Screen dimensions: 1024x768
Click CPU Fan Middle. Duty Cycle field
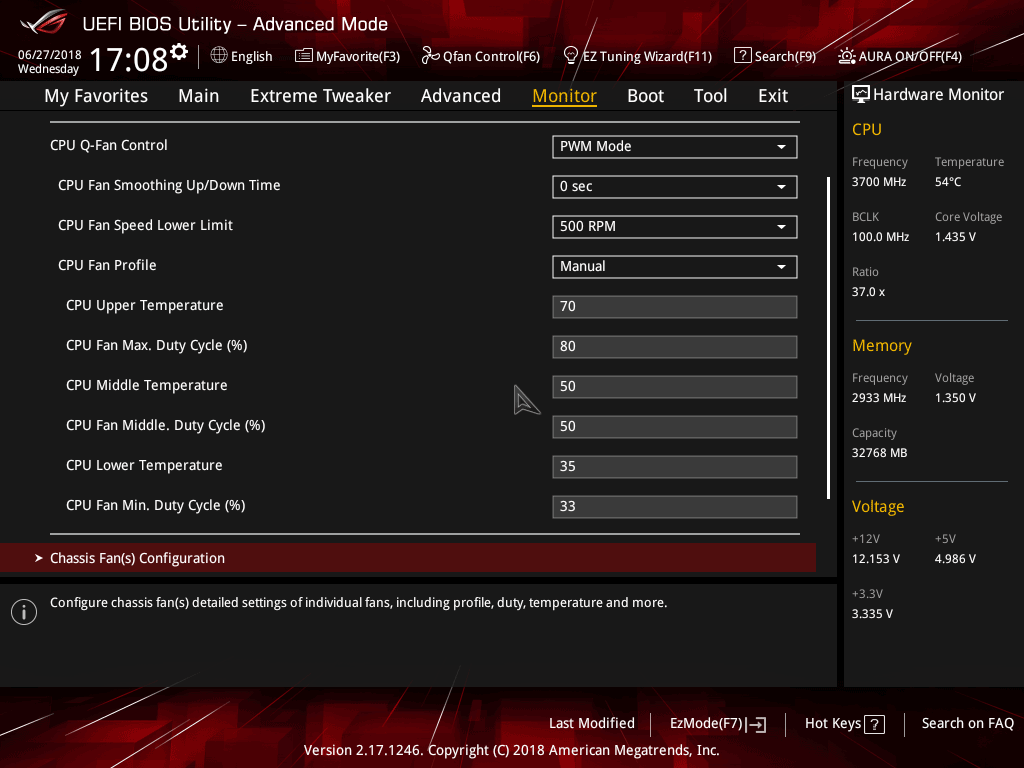click(675, 426)
